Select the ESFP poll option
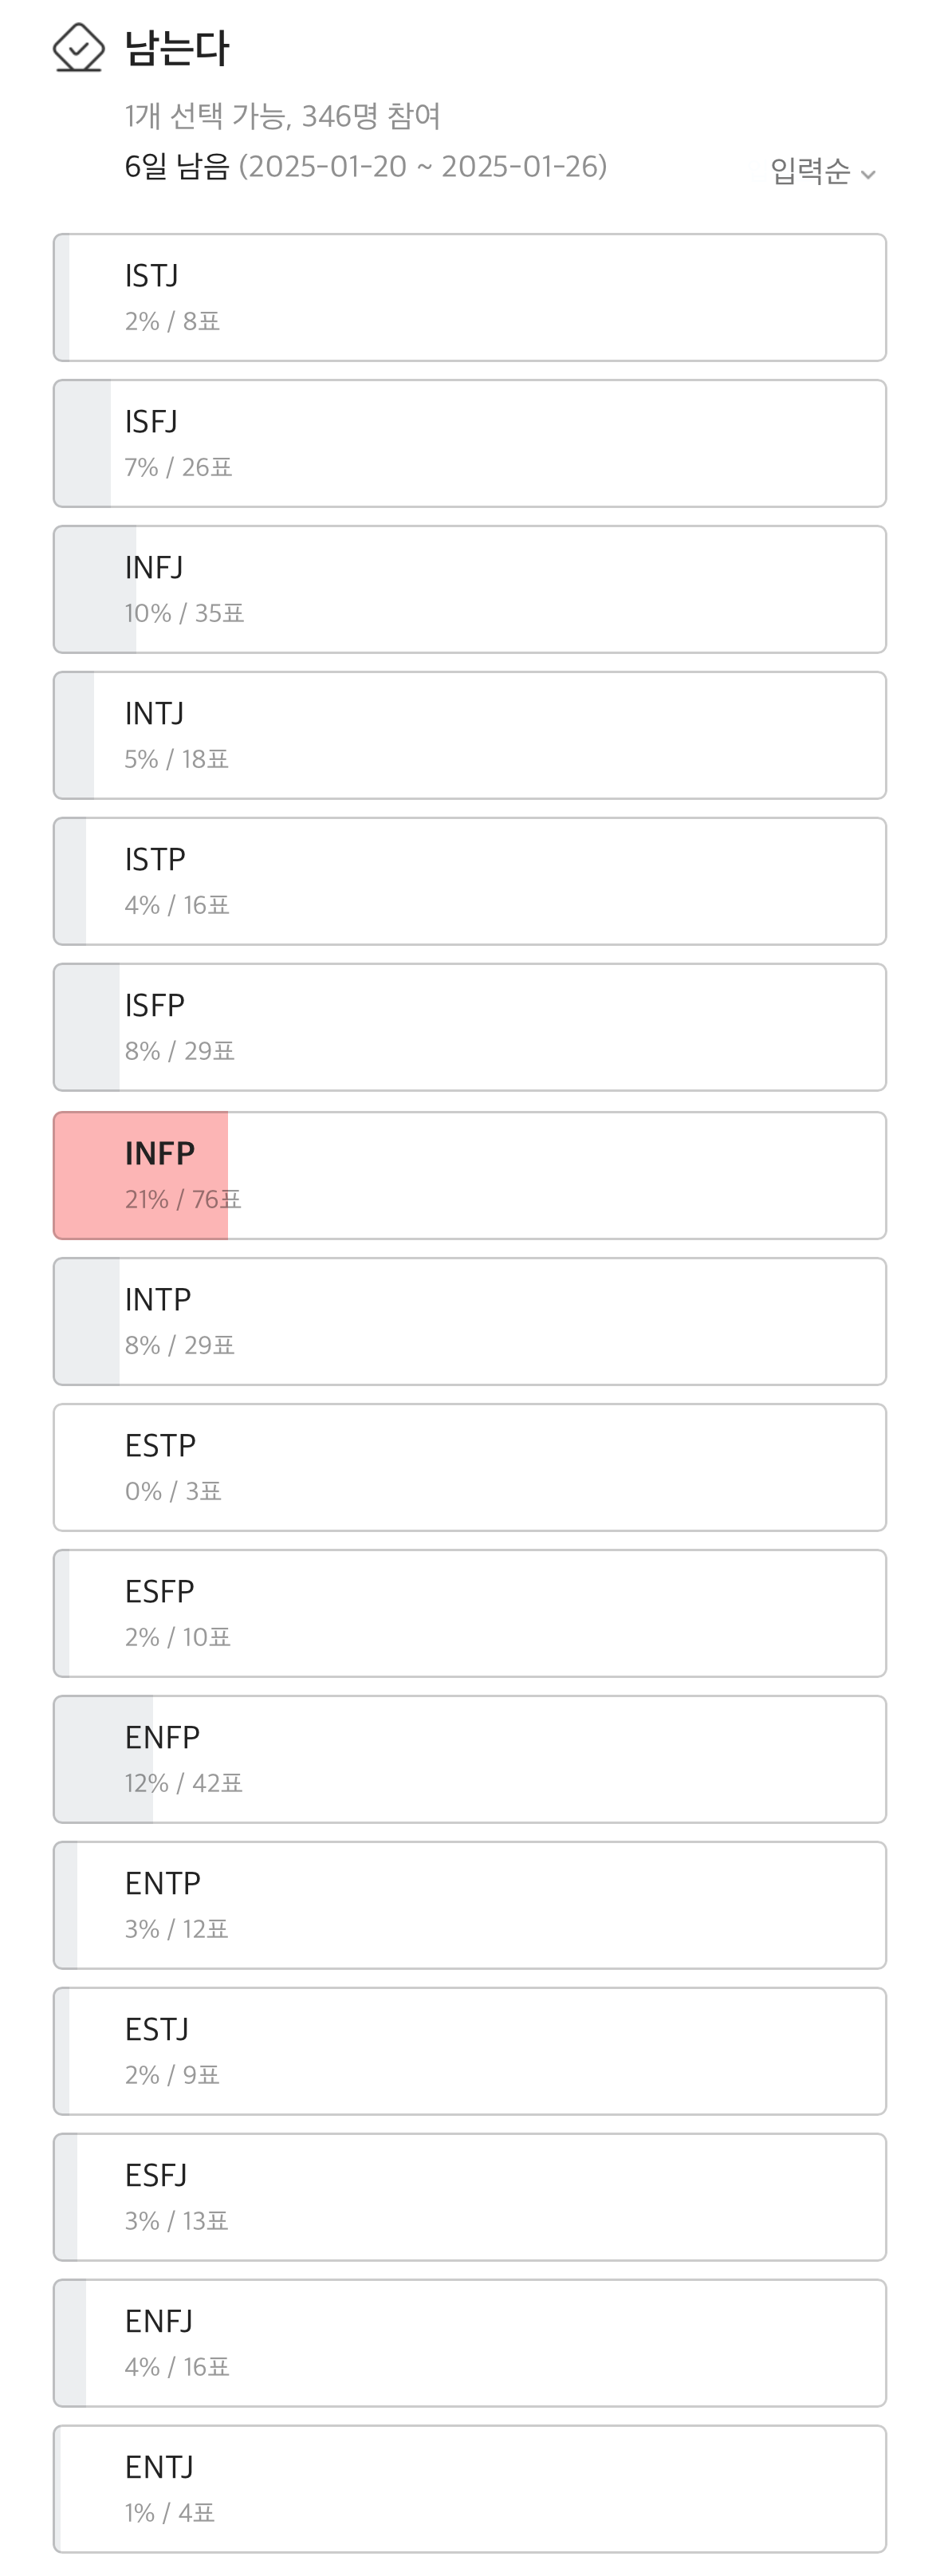The height and width of the screenshot is (2576, 940). point(470,1613)
